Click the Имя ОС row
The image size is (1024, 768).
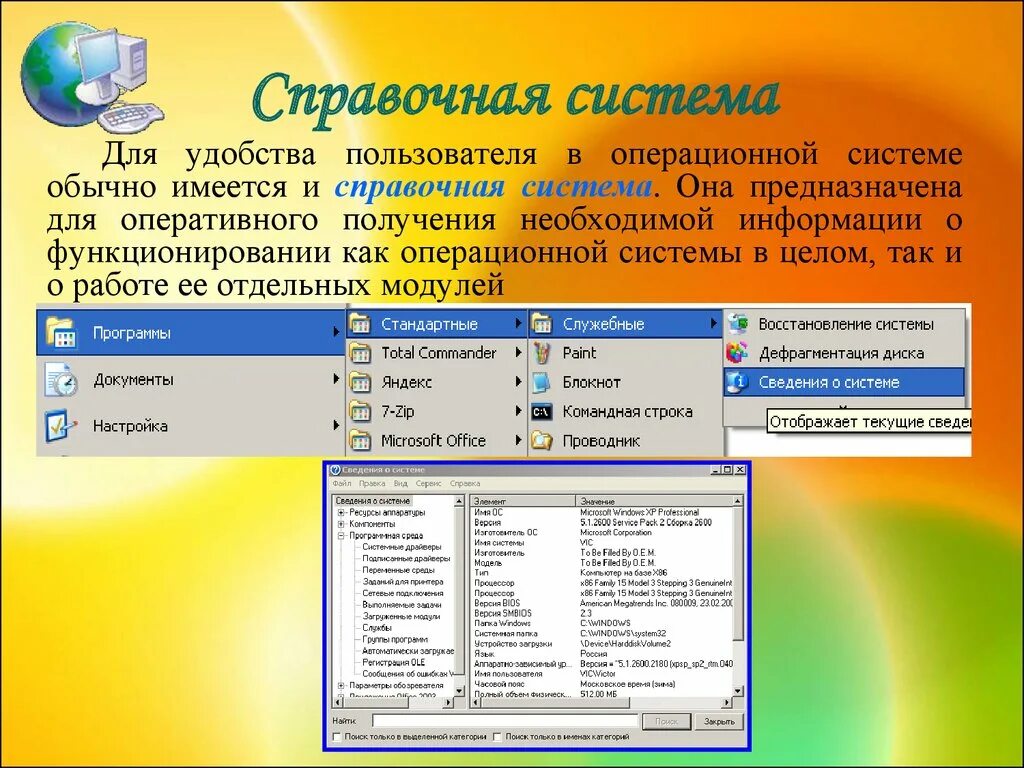point(601,513)
